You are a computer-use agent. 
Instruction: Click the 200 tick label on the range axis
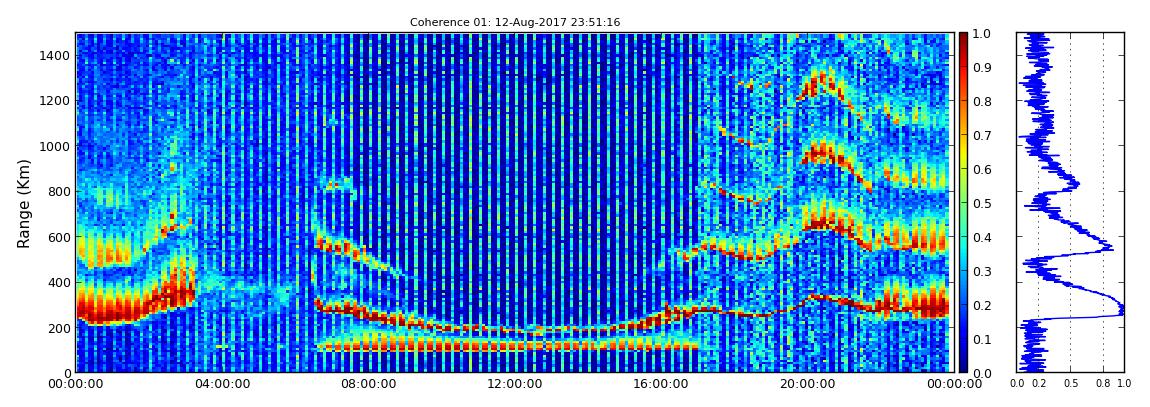[57, 328]
